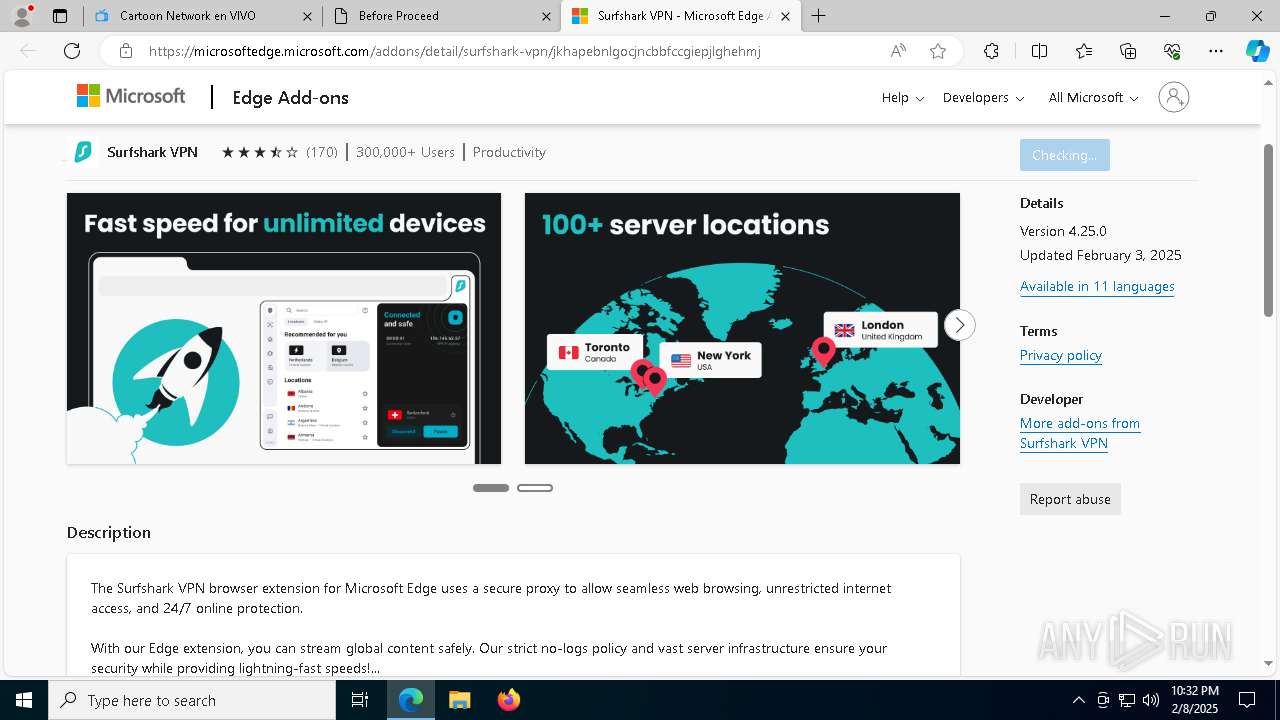Viewport: 1280px width, 720px height.
Task: Click the star rating display
Action: (260, 152)
